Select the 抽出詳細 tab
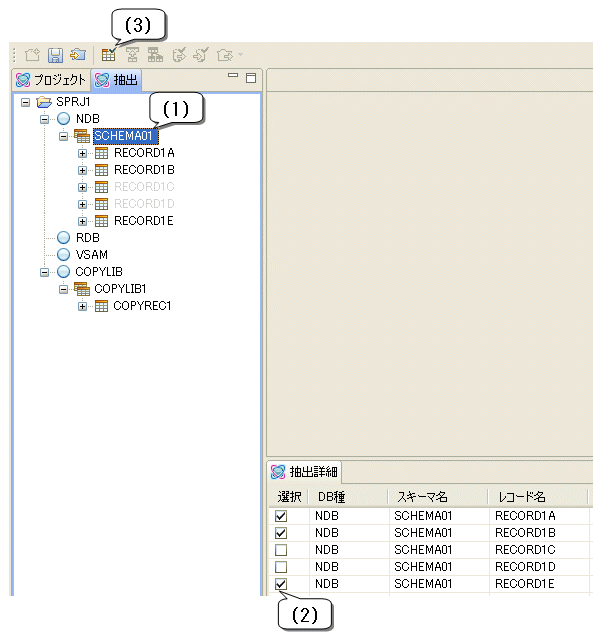The height and width of the screenshot is (641, 603). (x=304, y=472)
